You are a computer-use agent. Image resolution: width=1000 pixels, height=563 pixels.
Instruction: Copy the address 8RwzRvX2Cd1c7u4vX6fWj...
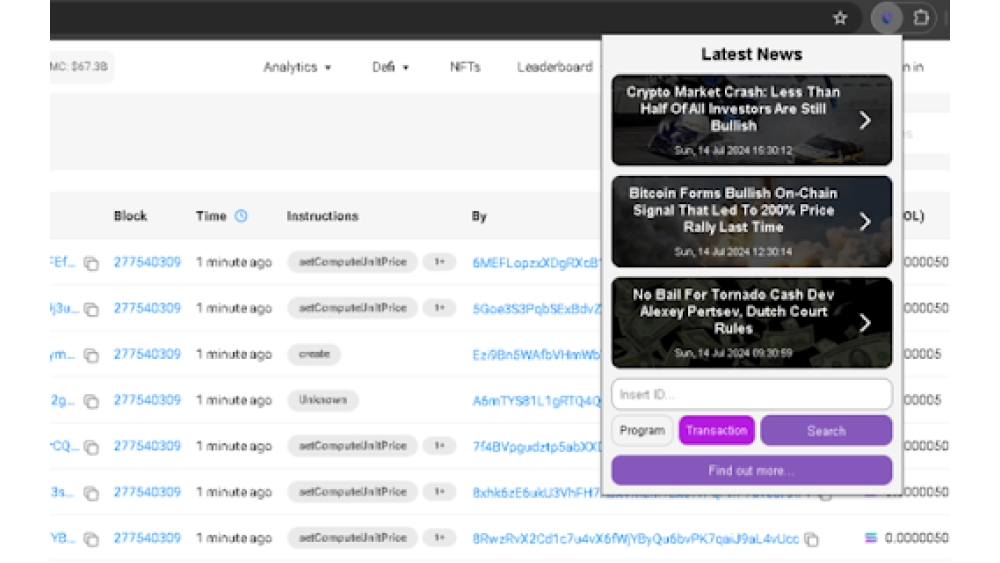[811, 539]
